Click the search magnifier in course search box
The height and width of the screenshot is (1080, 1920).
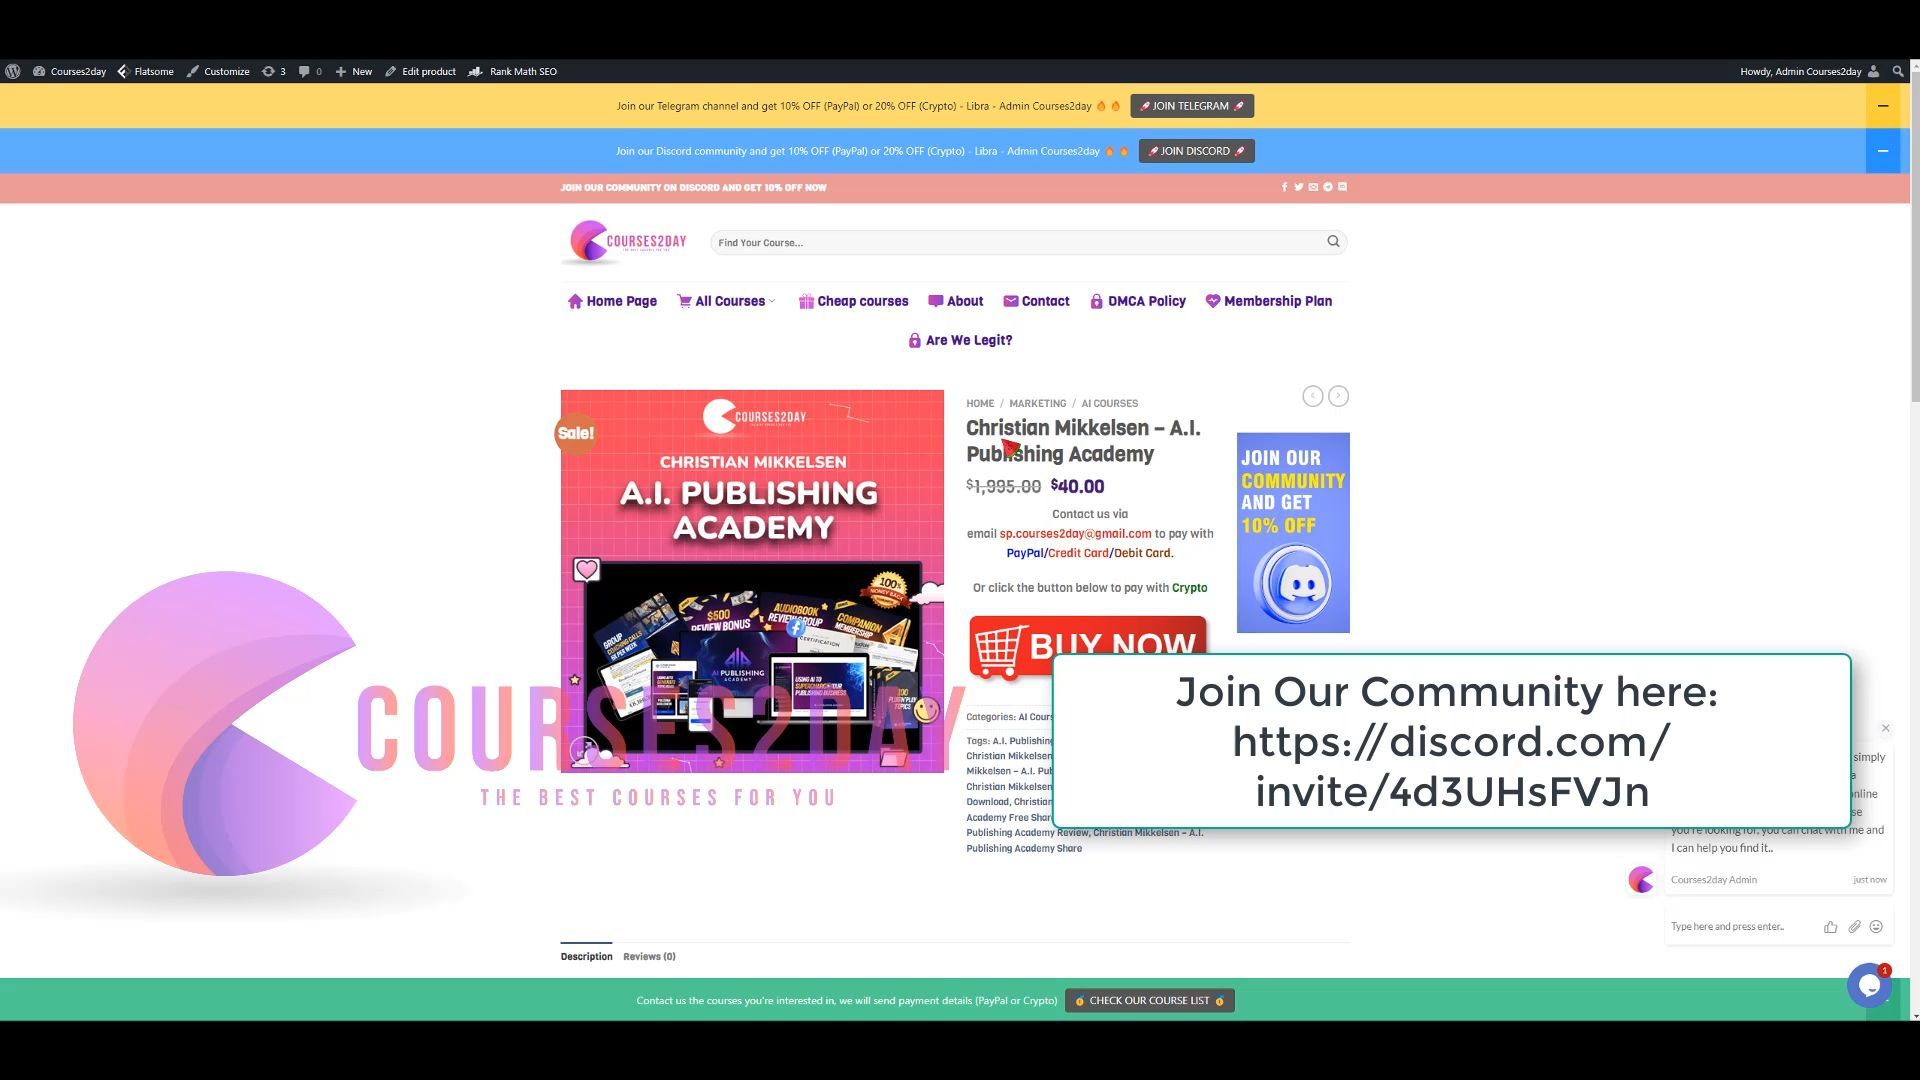(1333, 242)
